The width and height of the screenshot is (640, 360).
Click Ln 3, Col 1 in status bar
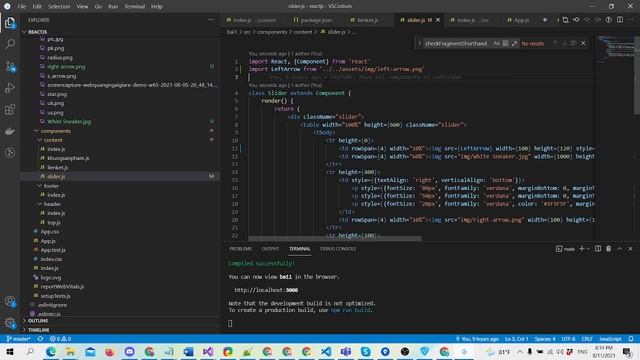516,339
